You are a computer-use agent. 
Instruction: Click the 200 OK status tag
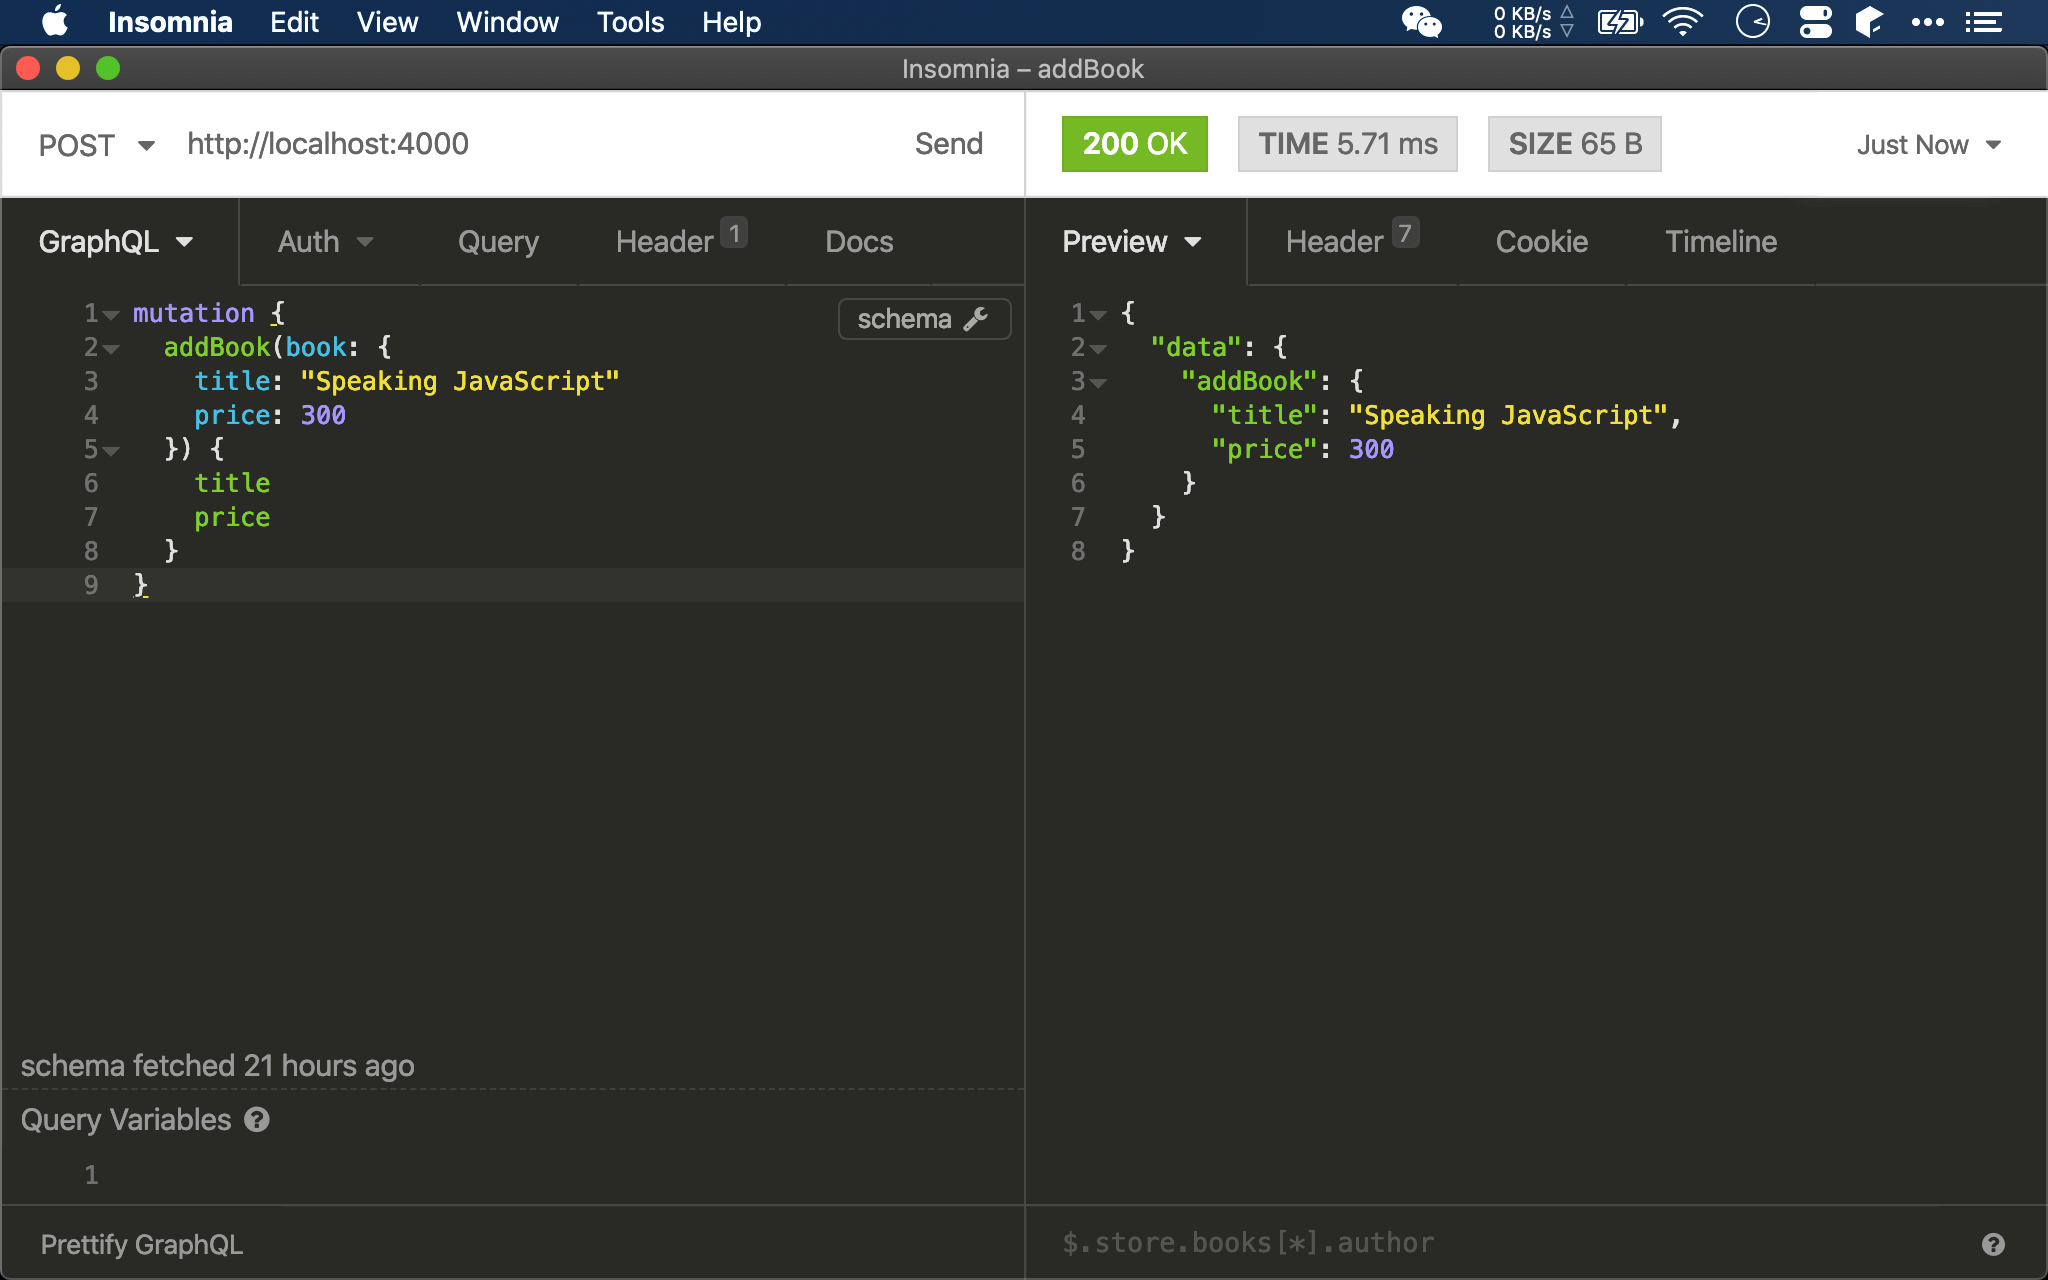tap(1134, 144)
